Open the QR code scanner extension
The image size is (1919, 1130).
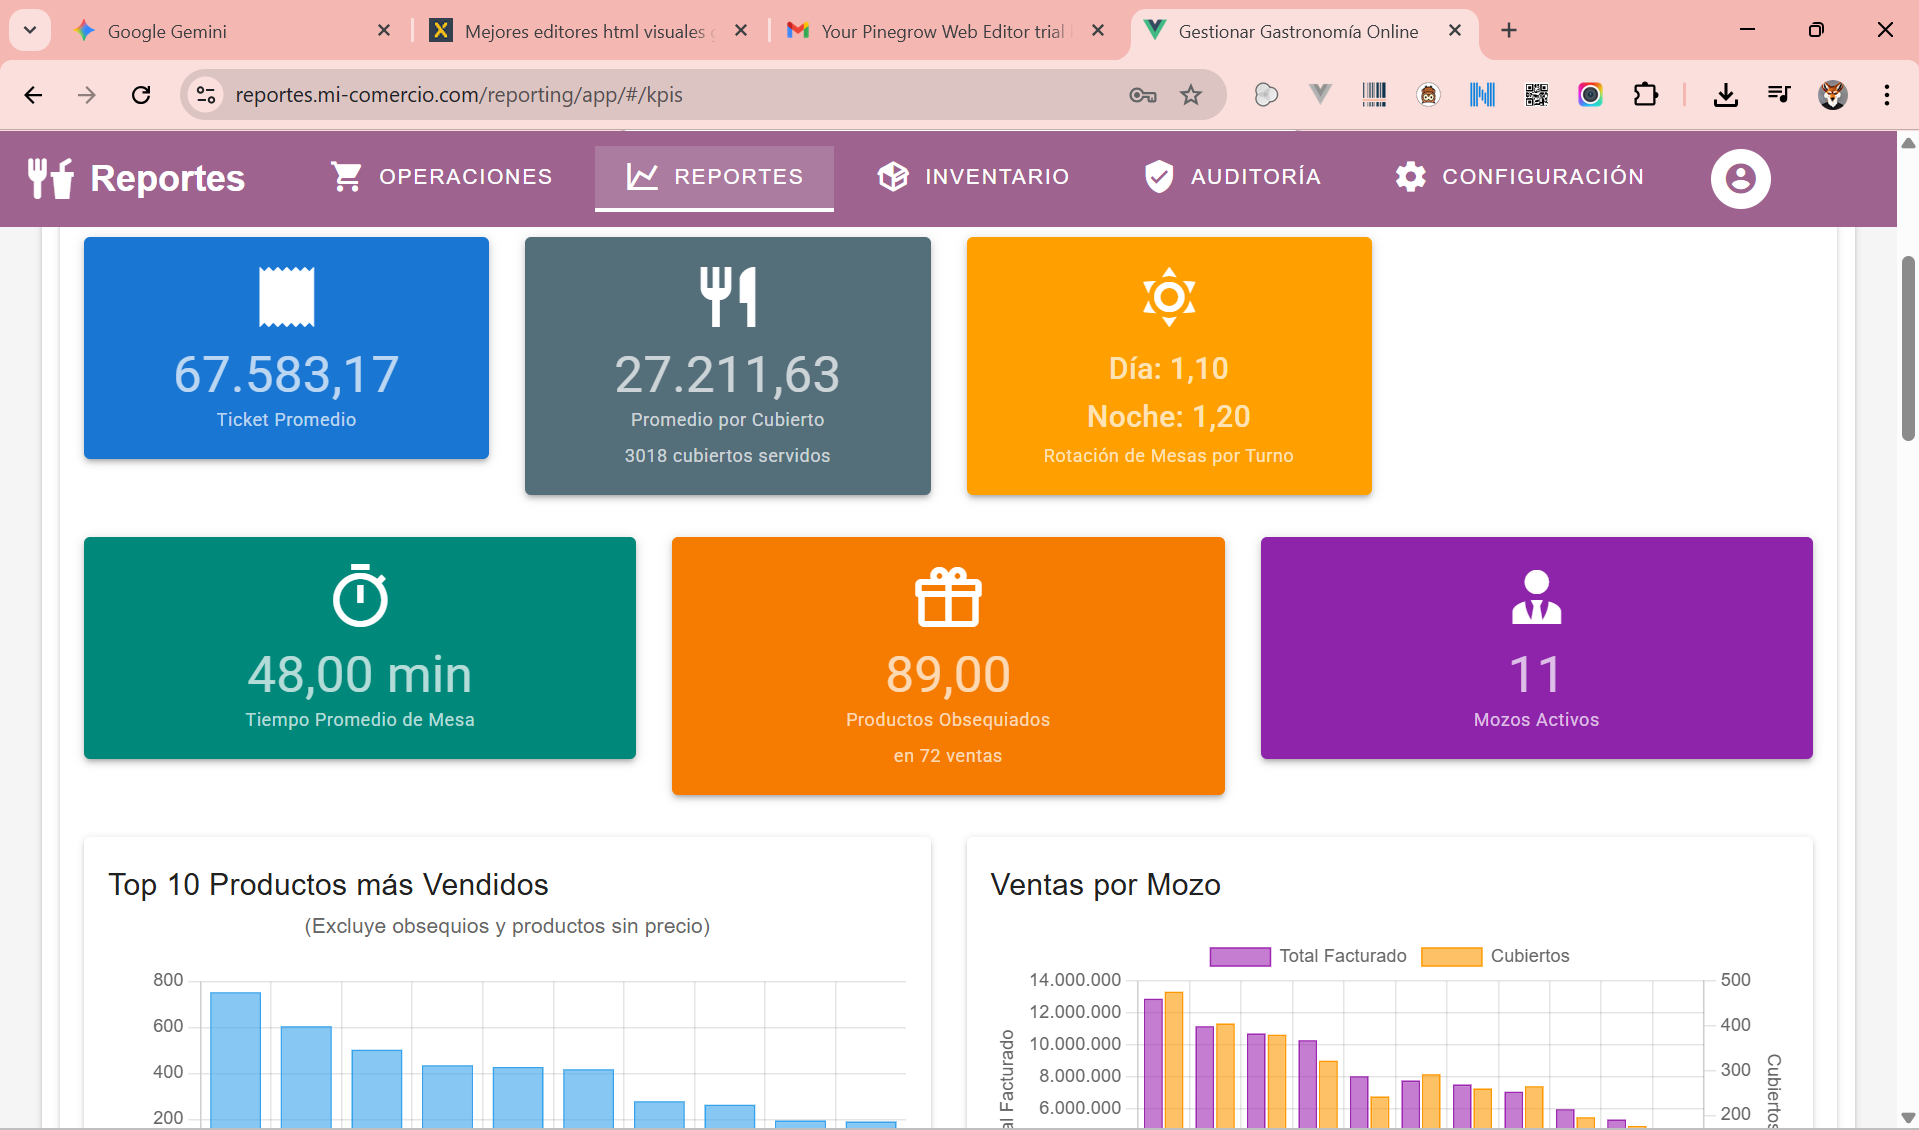(x=1536, y=94)
